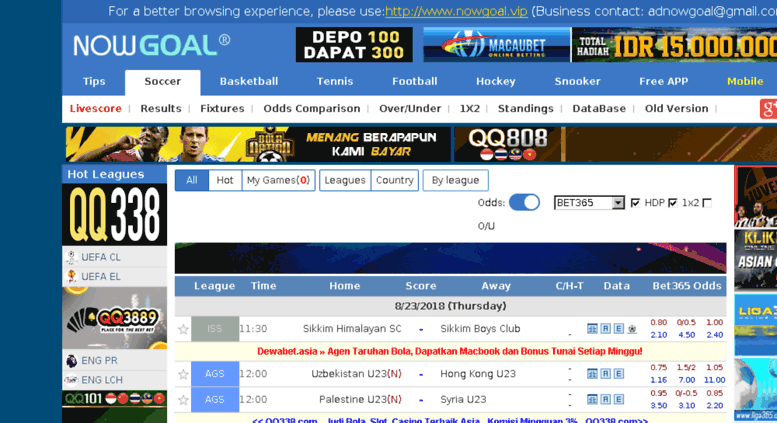The image size is (777, 423).
Task: Click the QQ338 sidebar banner
Action: (114, 215)
